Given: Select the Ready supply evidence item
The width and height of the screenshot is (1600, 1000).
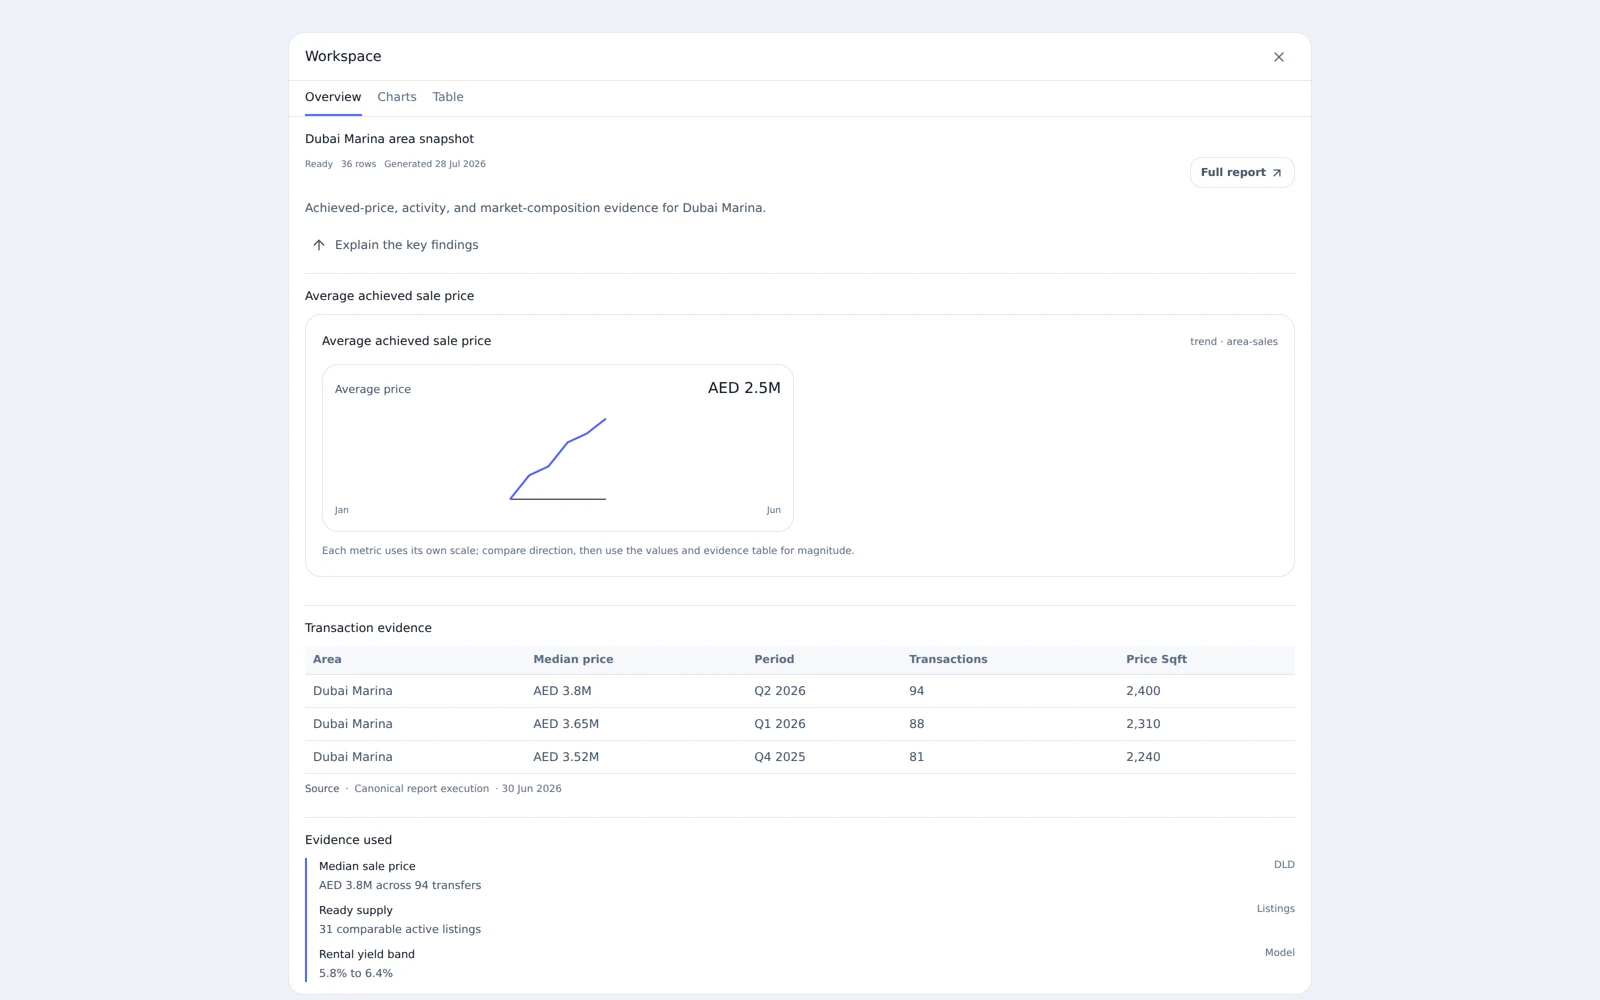Looking at the screenshot, I should point(806,920).
